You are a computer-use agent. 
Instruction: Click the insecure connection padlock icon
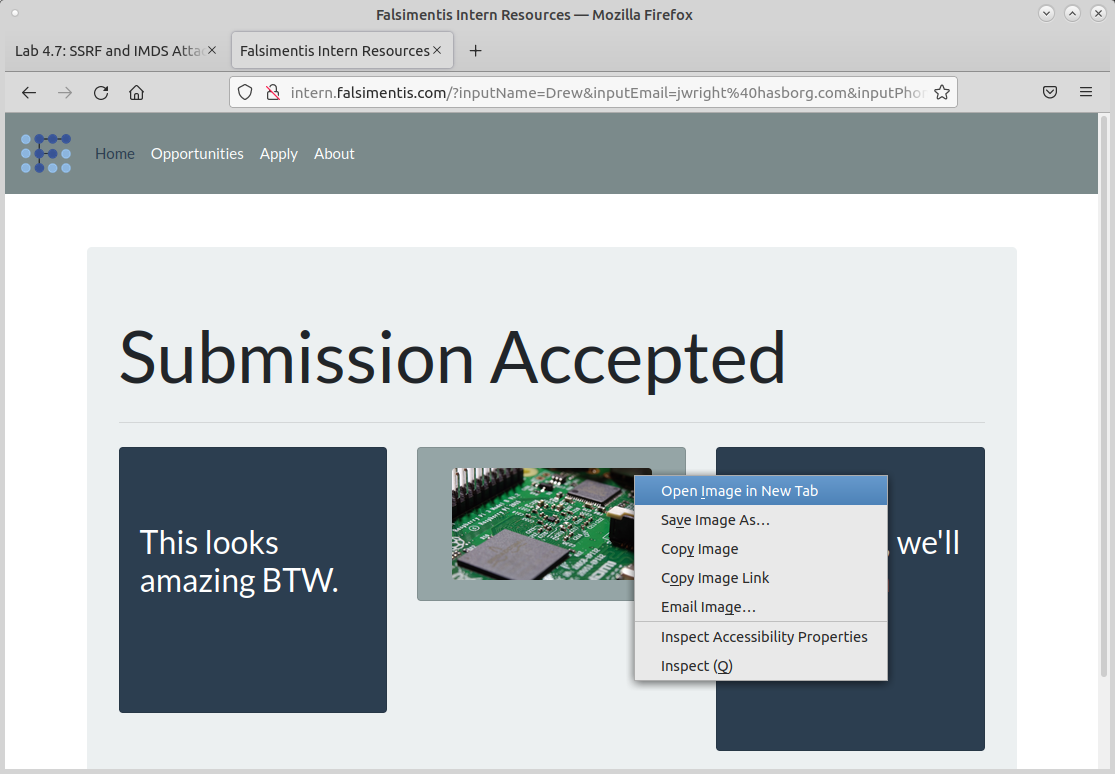coord(272,92)
